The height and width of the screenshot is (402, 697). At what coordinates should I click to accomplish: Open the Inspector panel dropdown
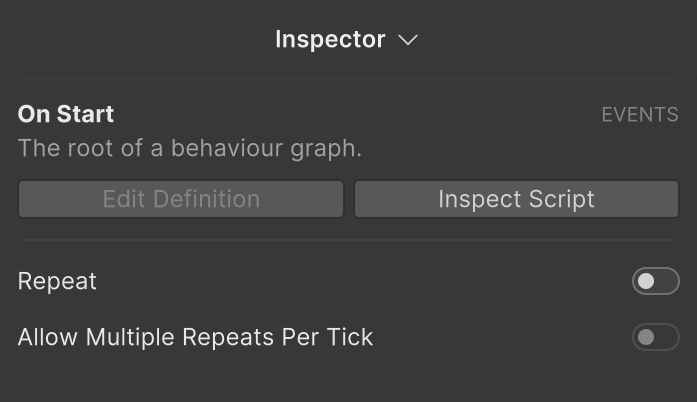pyautogui.click(x=346, y=40)
